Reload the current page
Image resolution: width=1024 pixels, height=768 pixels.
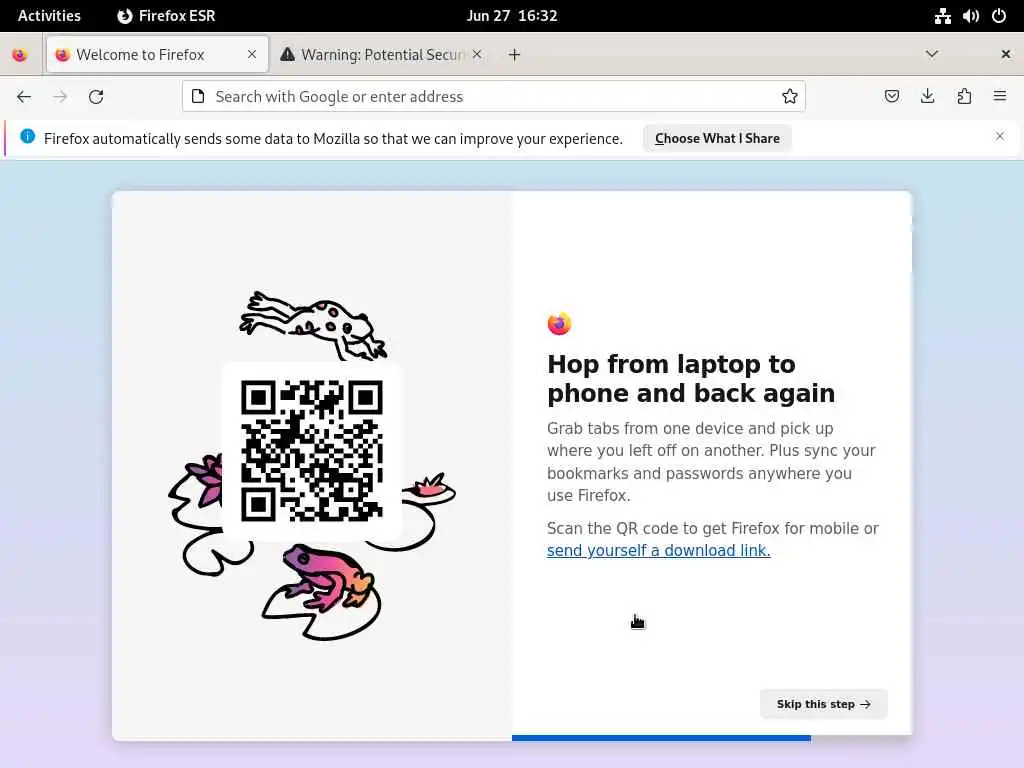[96, 97]
